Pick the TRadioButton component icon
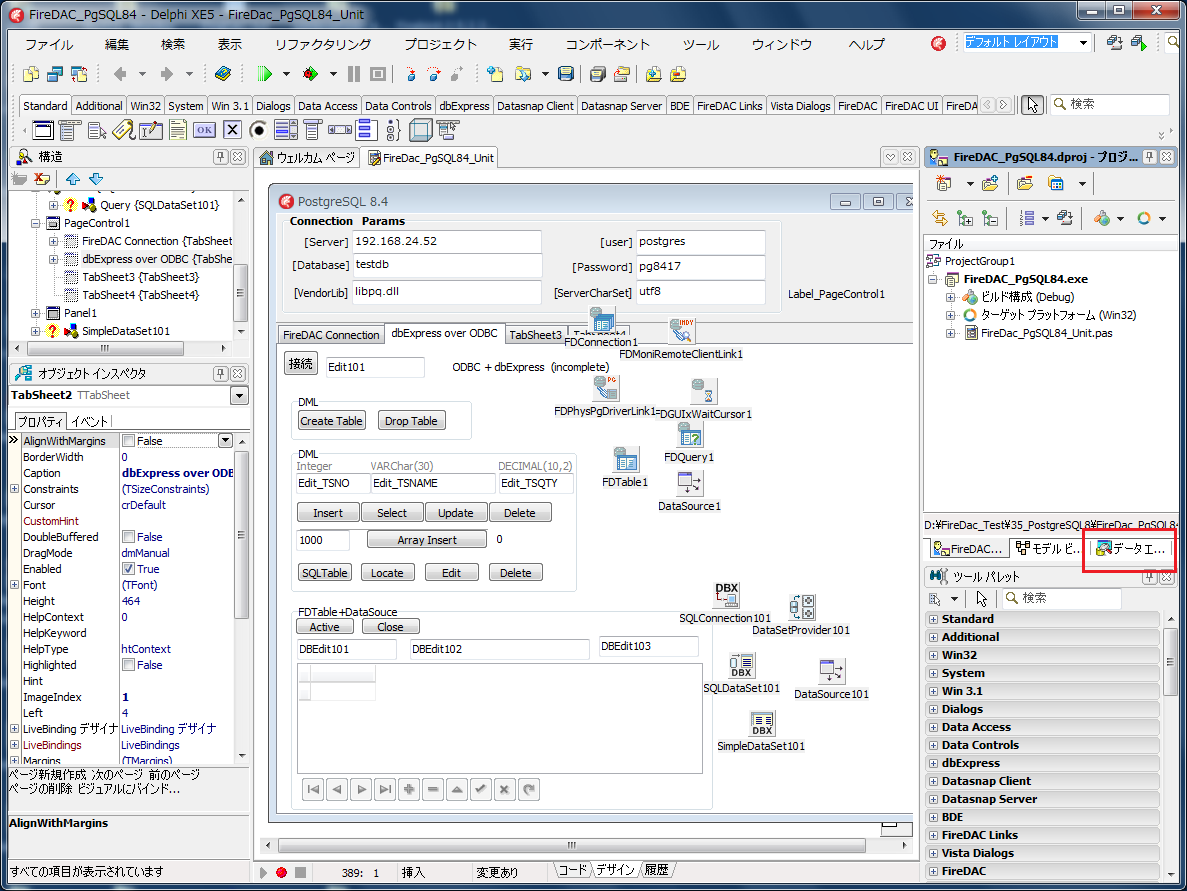1187x891 pixels. (x=258, y=131)
